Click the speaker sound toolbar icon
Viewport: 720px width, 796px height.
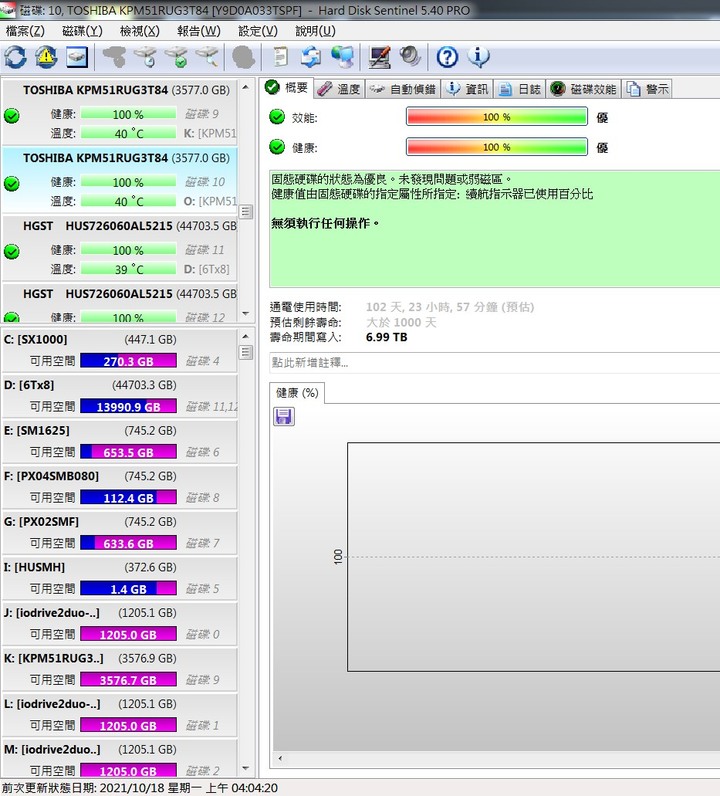(x=410, y=57)
